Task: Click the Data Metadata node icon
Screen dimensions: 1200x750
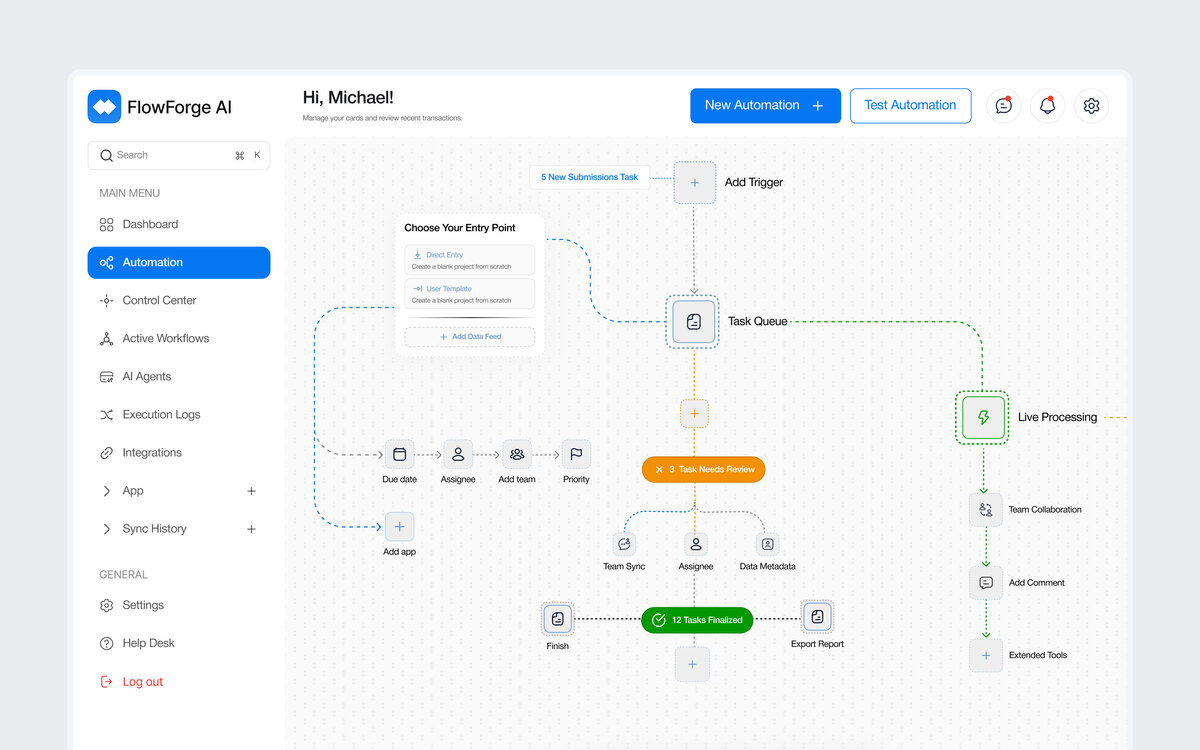Action: 767,544
